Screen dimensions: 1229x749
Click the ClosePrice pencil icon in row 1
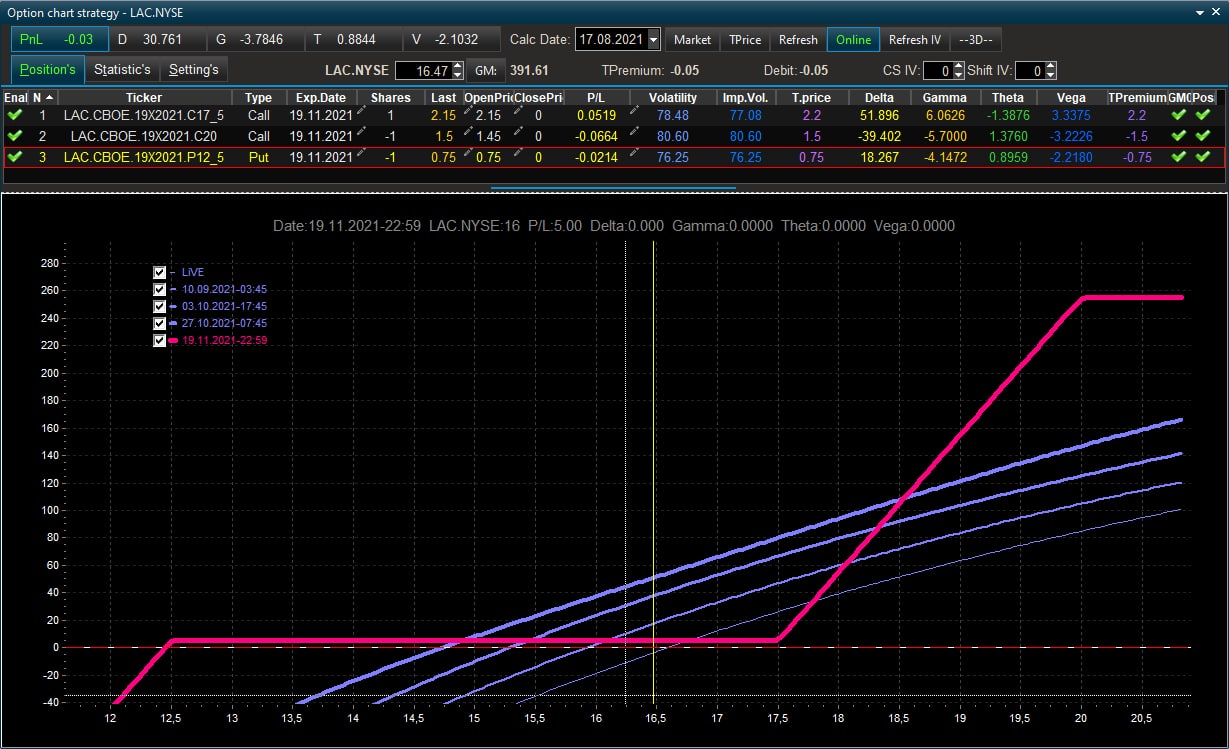pyautogui.click(x=518, y=113)
